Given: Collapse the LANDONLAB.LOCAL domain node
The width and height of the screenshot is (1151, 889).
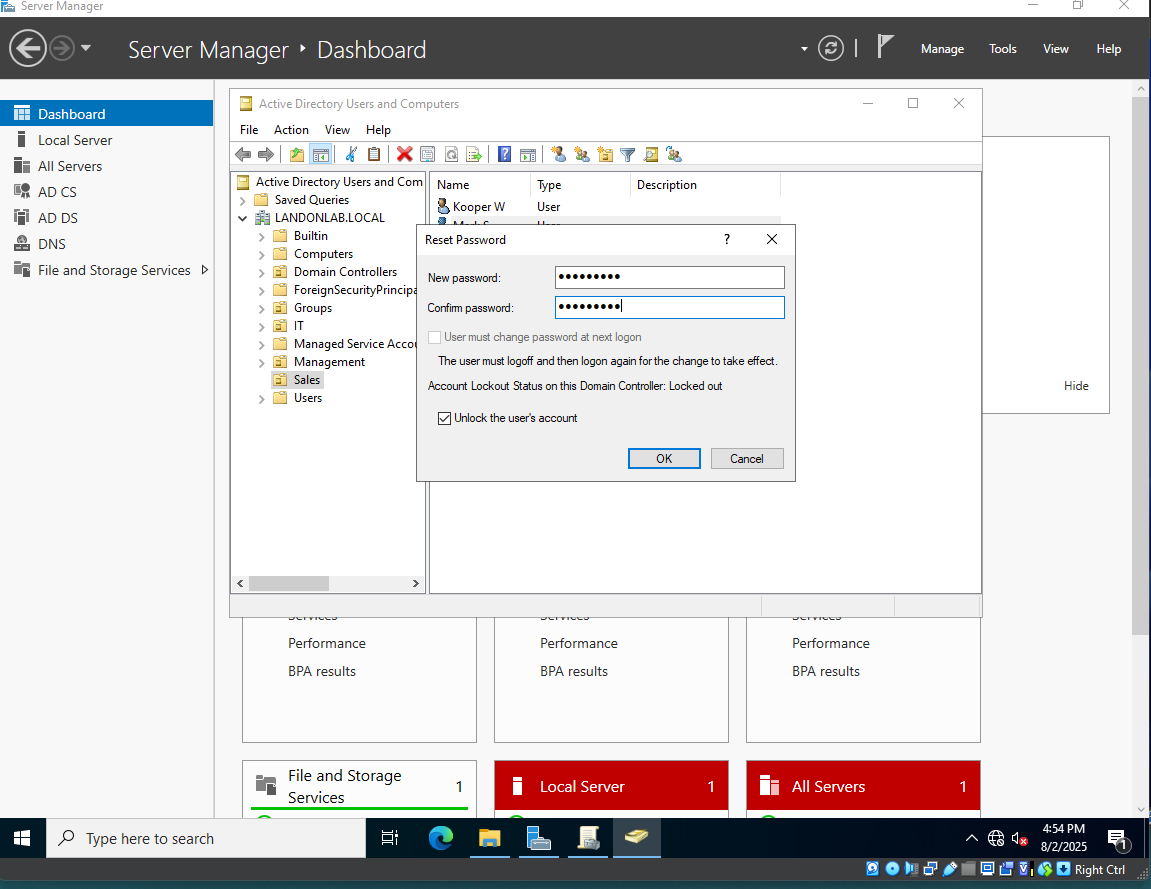Looking at the screenshot, I should (x=243, y=218).
